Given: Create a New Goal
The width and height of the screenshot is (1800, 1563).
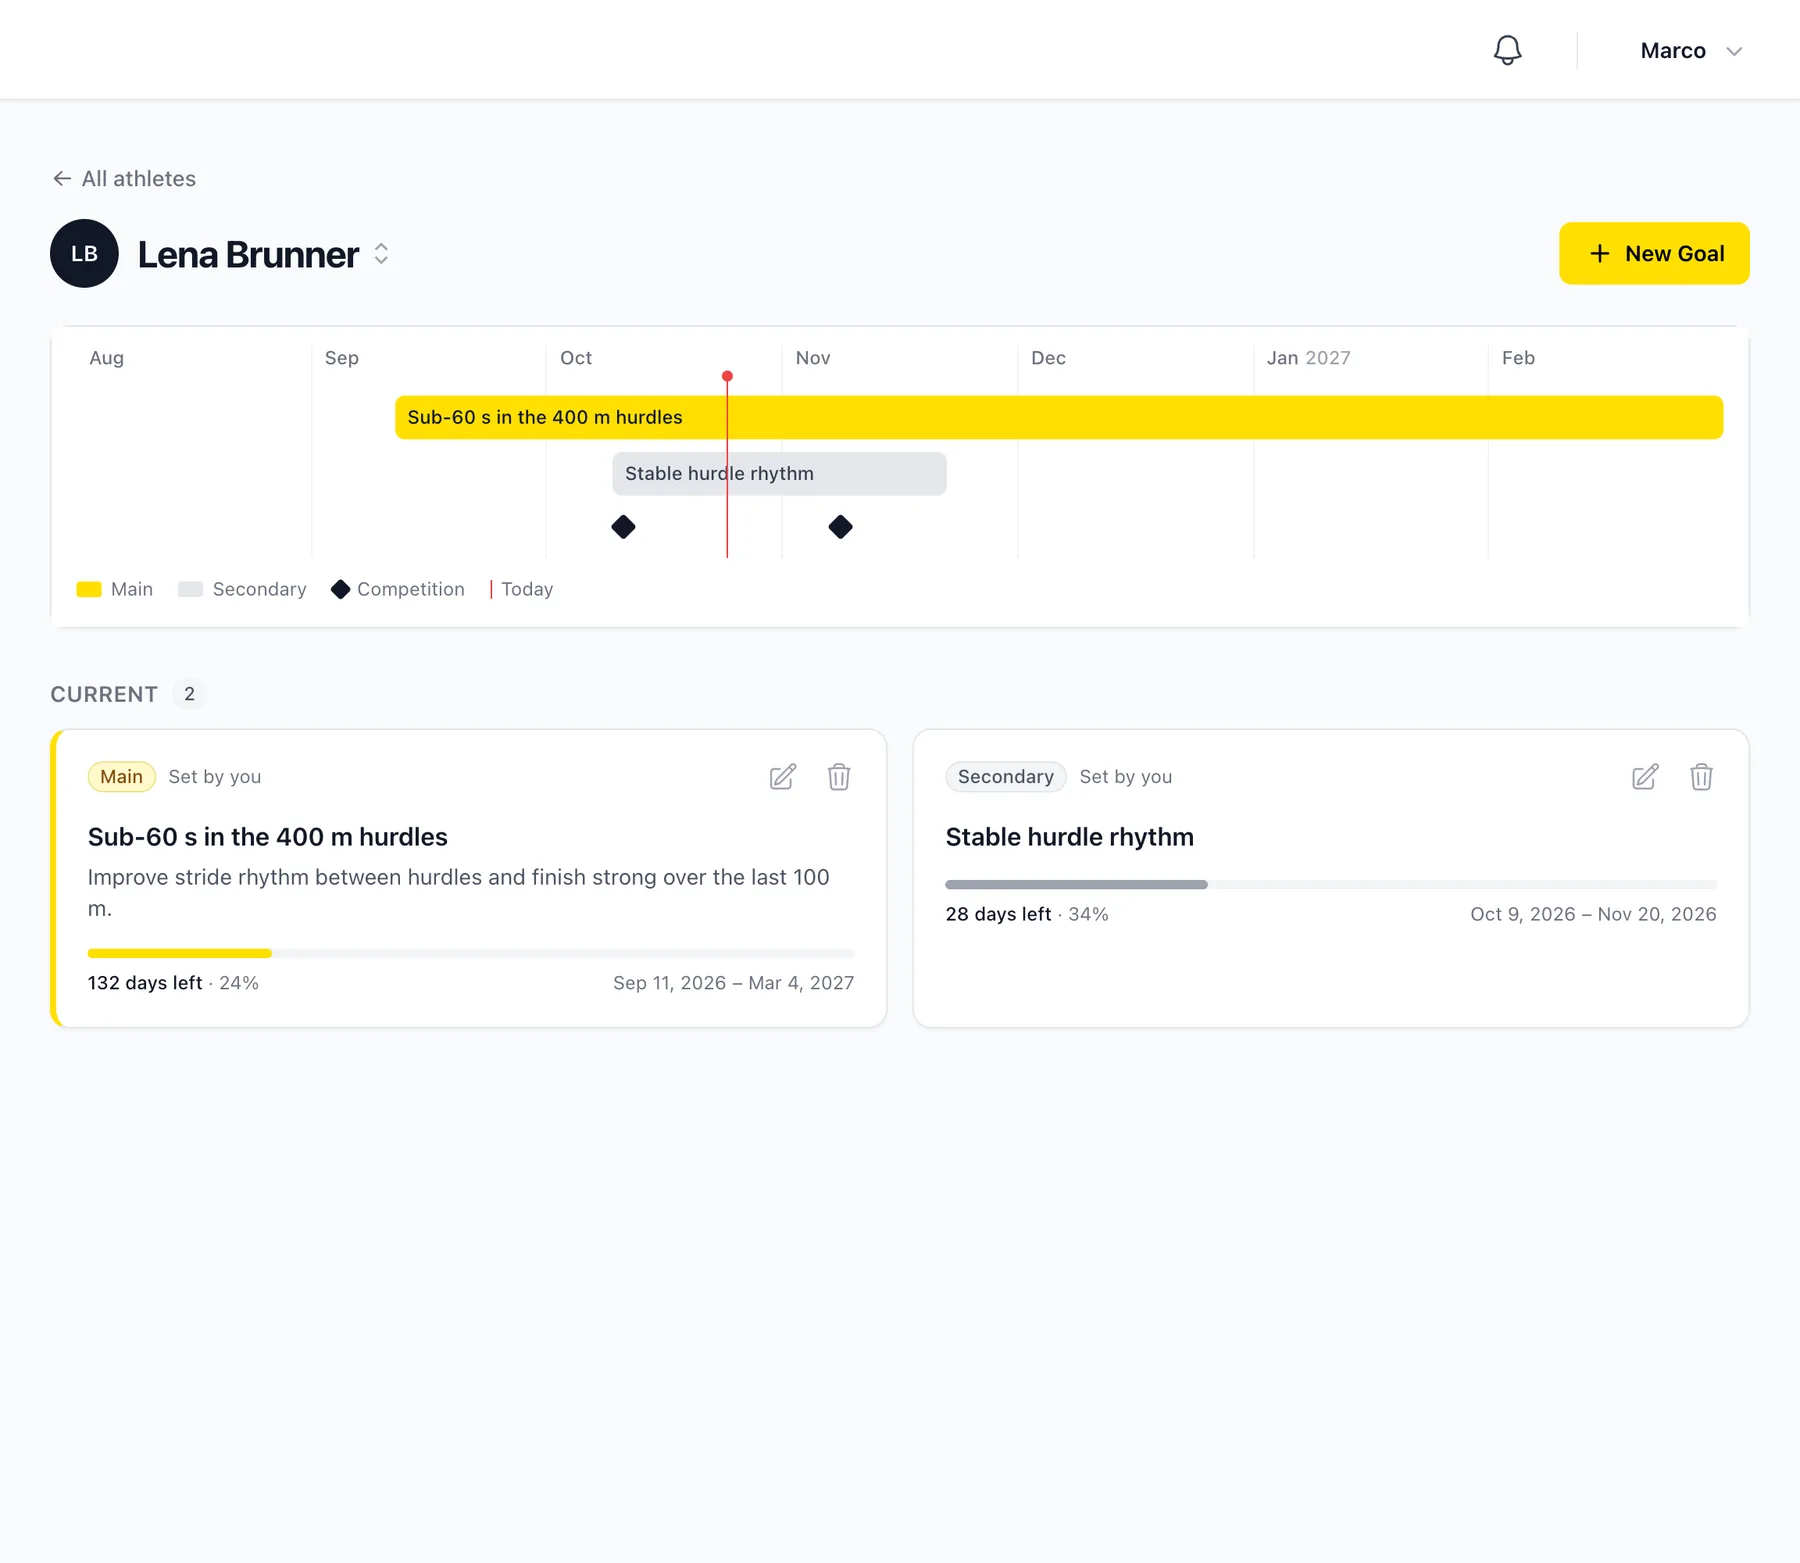Looking at the screenshot, I should (1654, 254).
